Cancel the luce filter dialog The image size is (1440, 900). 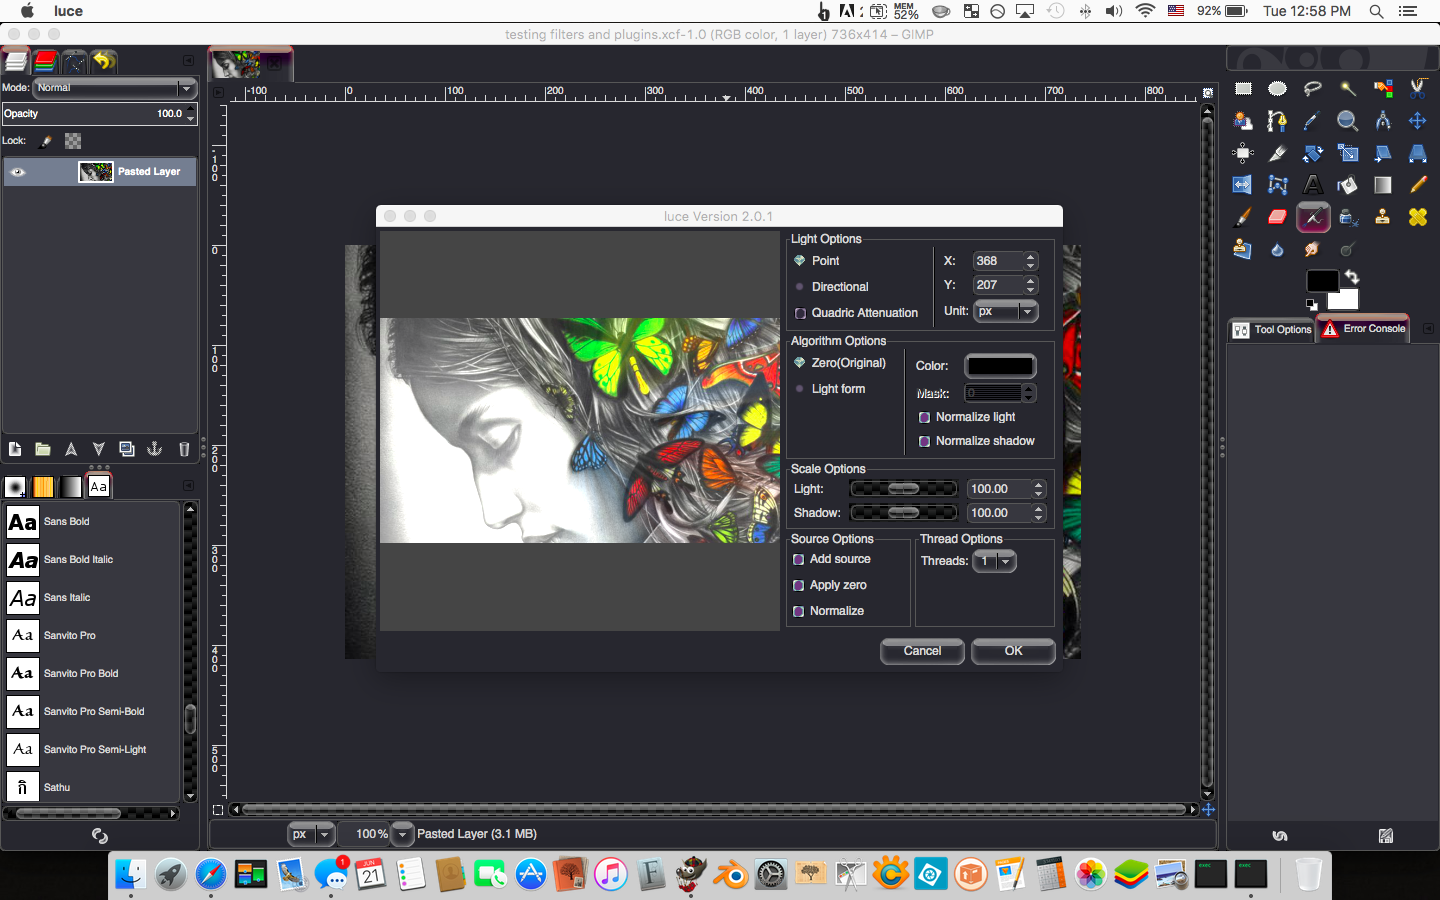[x=921, y=651]
